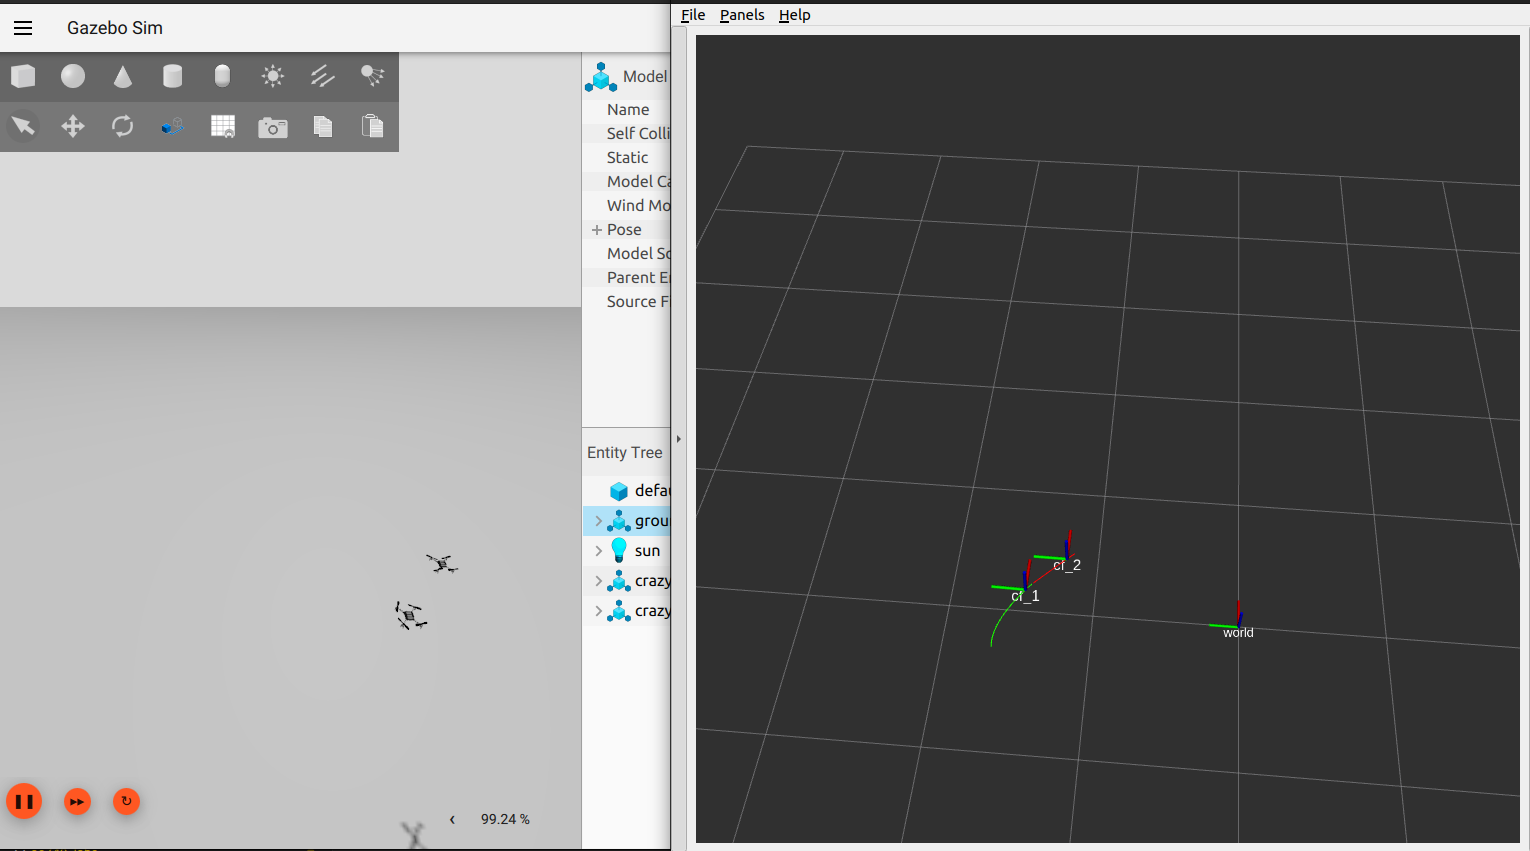Take a screenshot with the camera tool
1530x851 pixels.
pyautogui.click(x=272, y=125)
